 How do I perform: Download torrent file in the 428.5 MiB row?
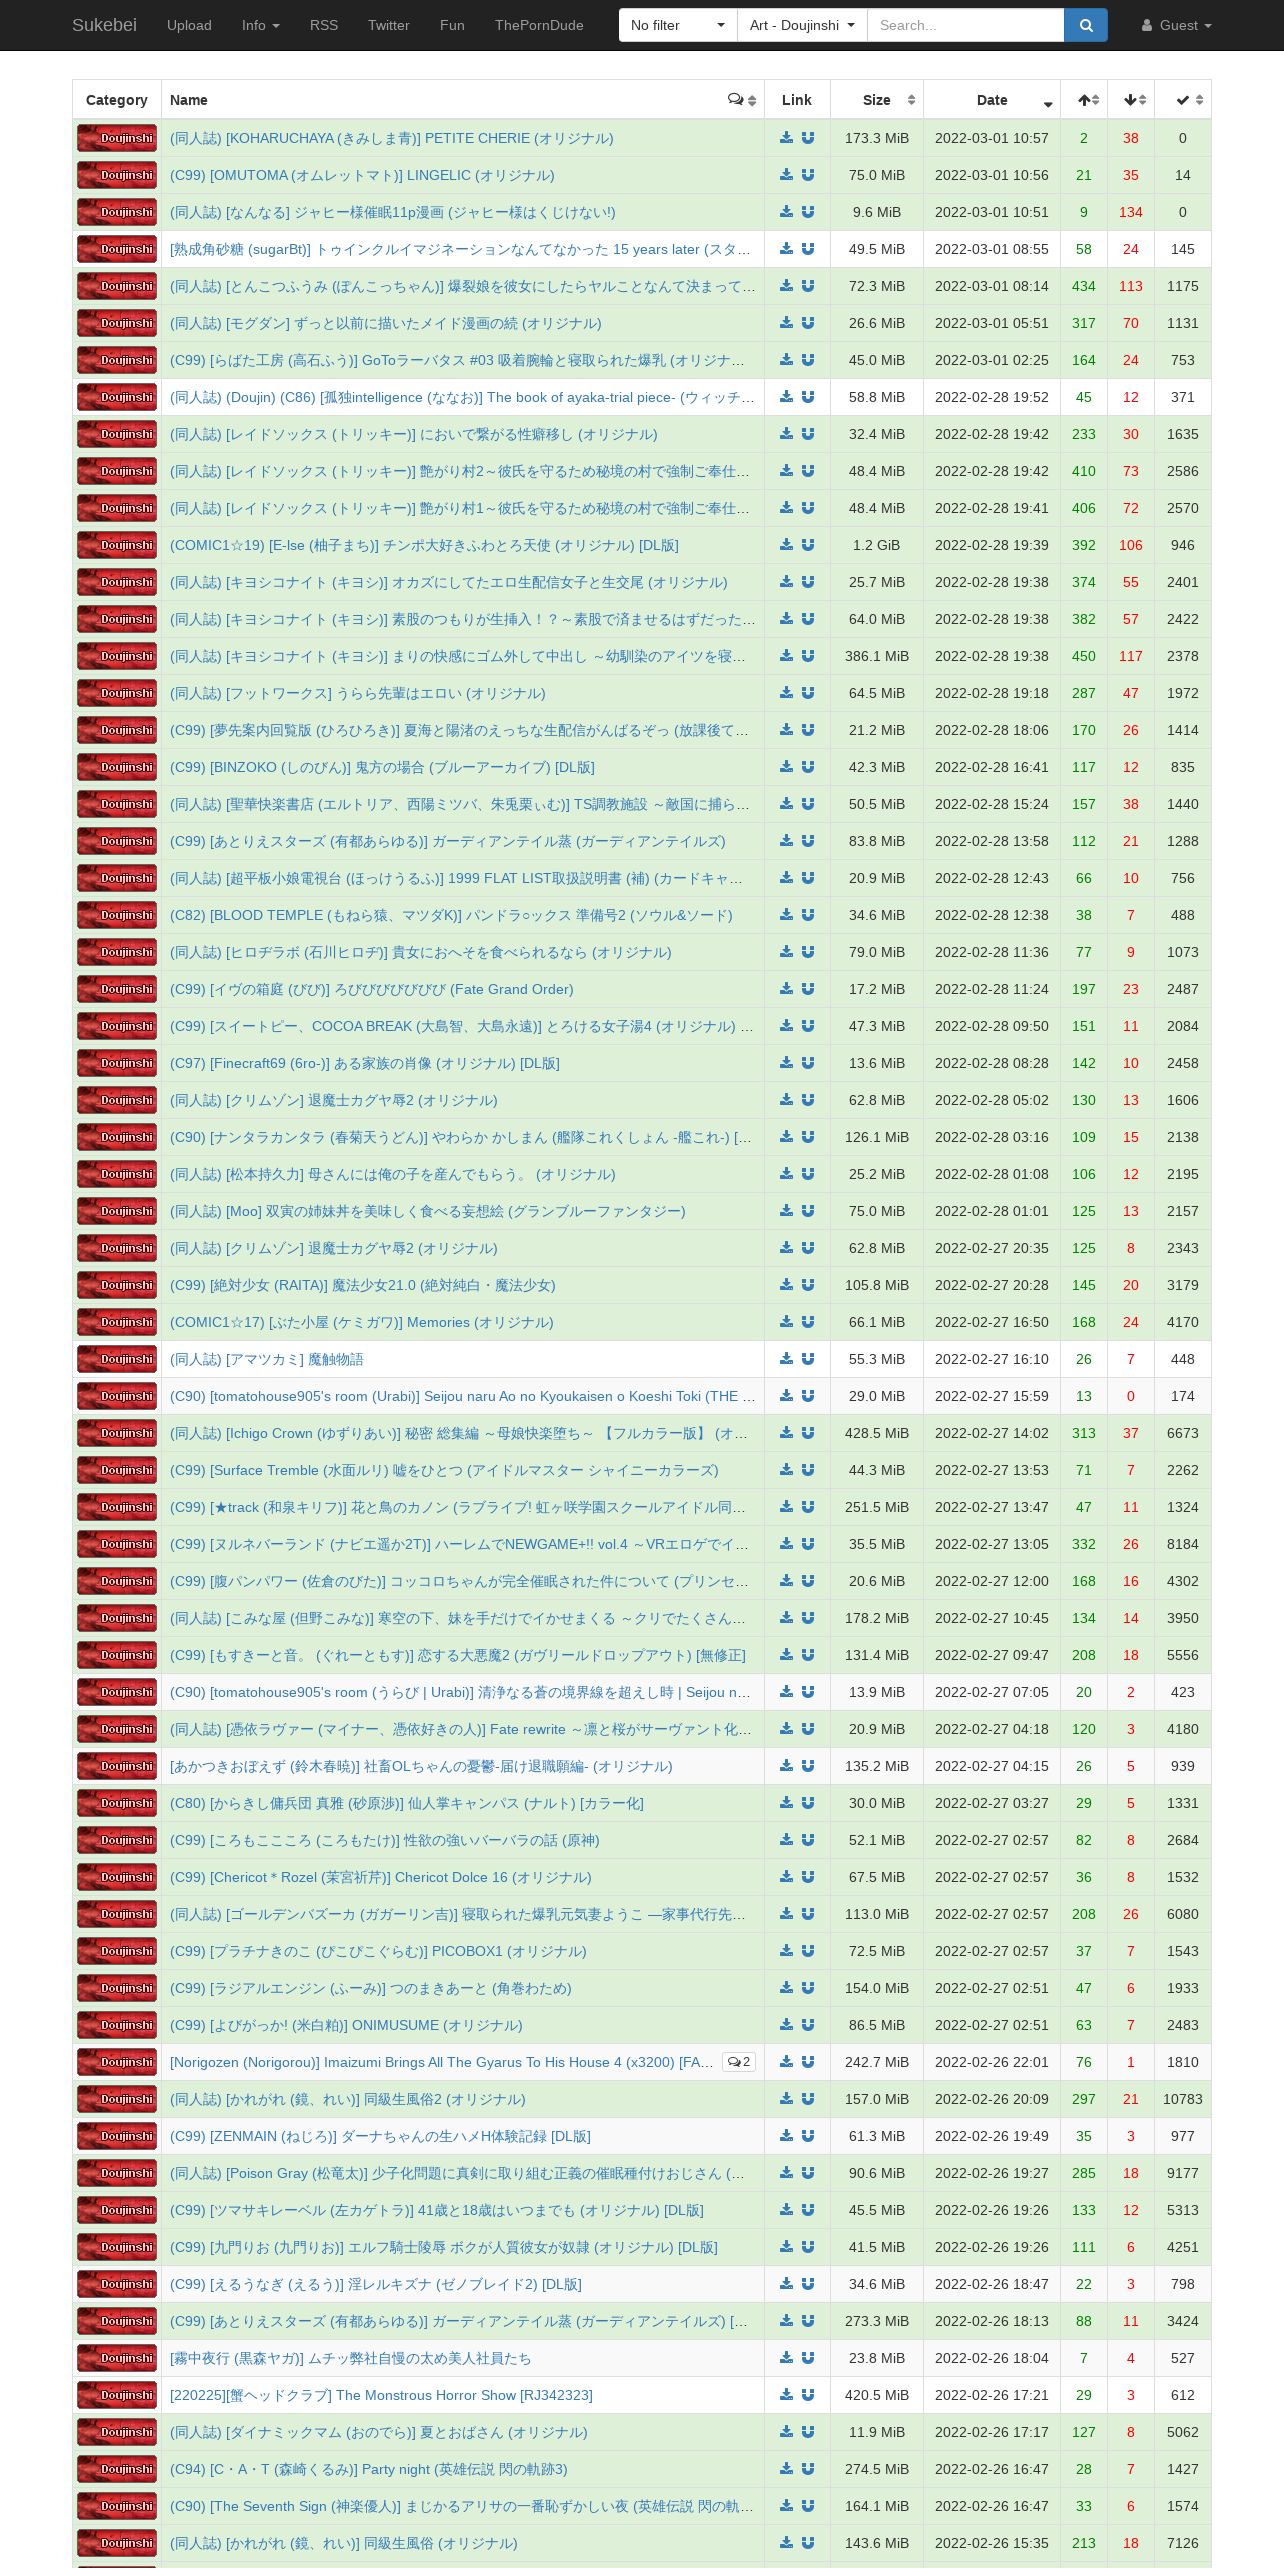coord(786,1433)
